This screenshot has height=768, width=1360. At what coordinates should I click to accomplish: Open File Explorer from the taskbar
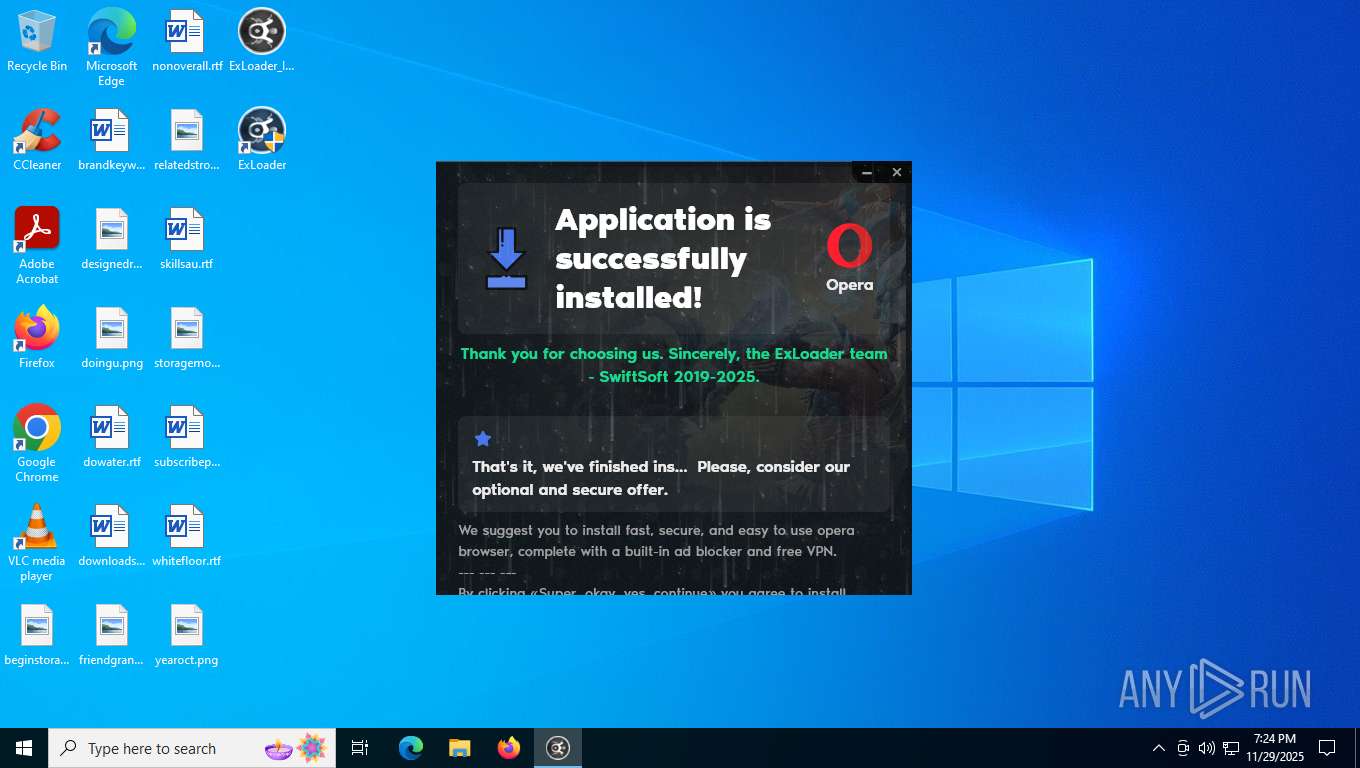click(460, 748)
